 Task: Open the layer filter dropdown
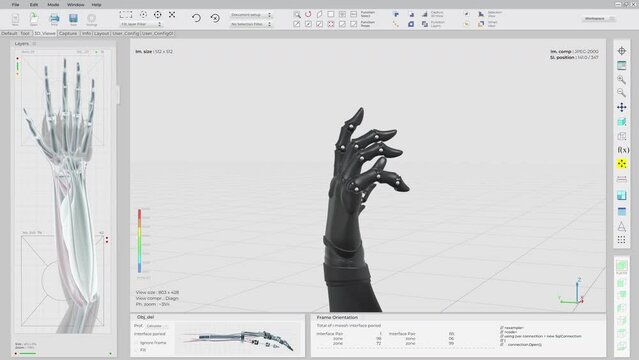pyautogui.click(x=141, y=24)
